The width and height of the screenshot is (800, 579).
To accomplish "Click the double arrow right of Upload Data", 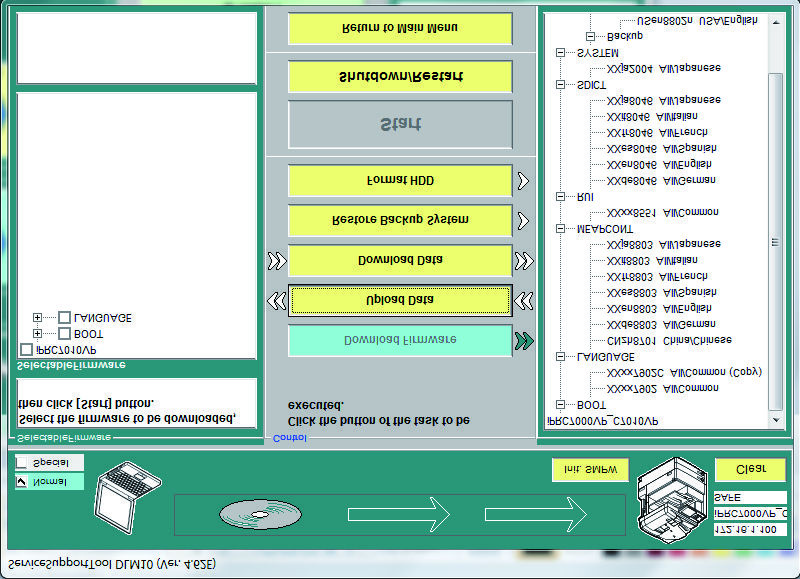I will click(524, 300).
